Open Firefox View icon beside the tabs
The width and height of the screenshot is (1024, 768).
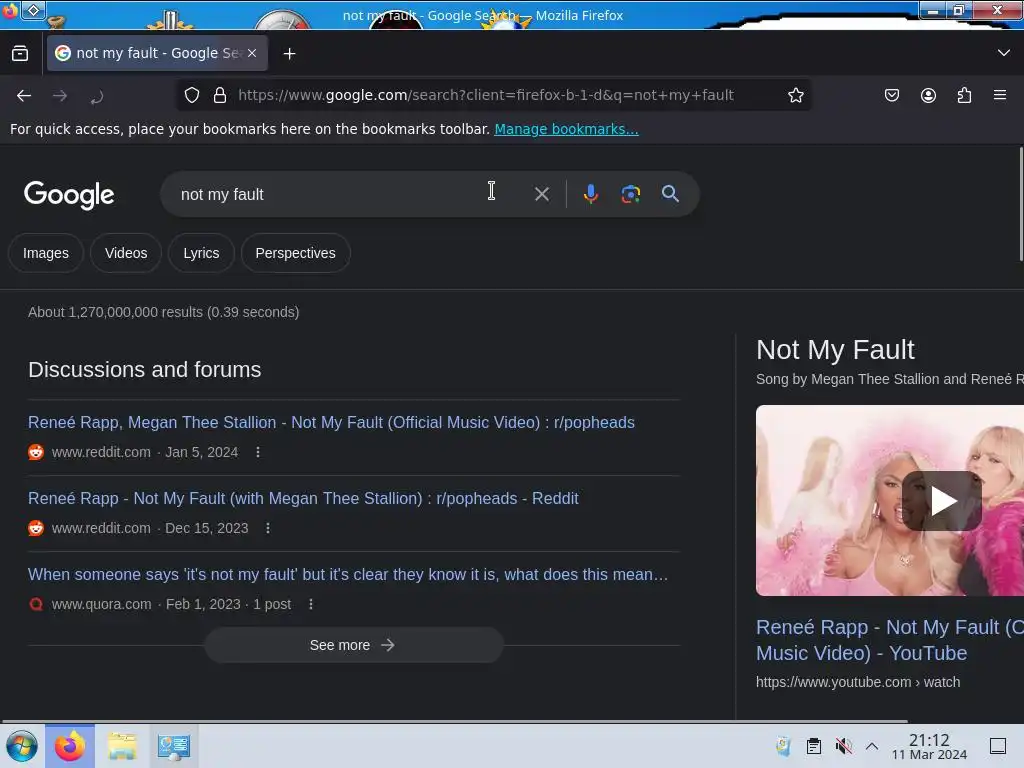[x=20, y=54]
